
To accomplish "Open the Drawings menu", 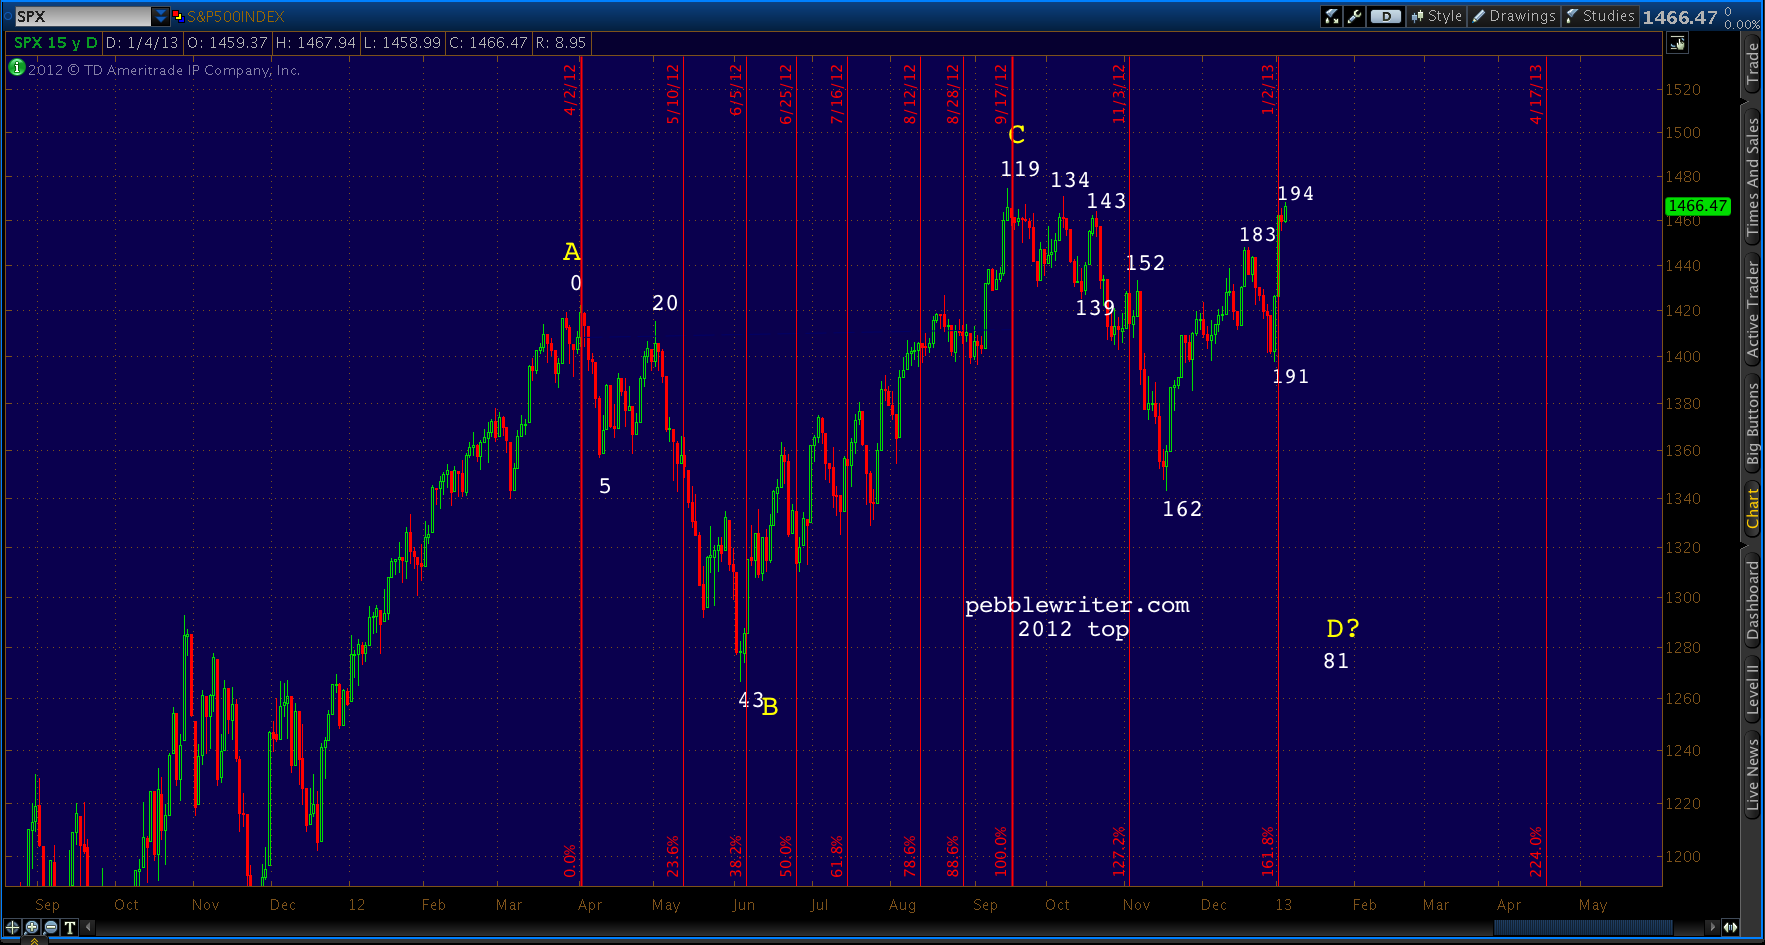I will pyautogui.click(x=1513, y=16).
